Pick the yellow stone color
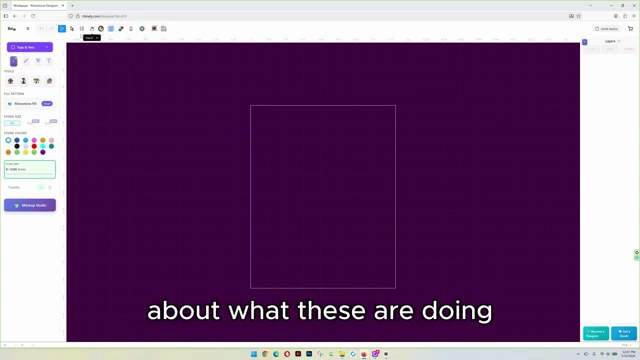 (26, 152)
